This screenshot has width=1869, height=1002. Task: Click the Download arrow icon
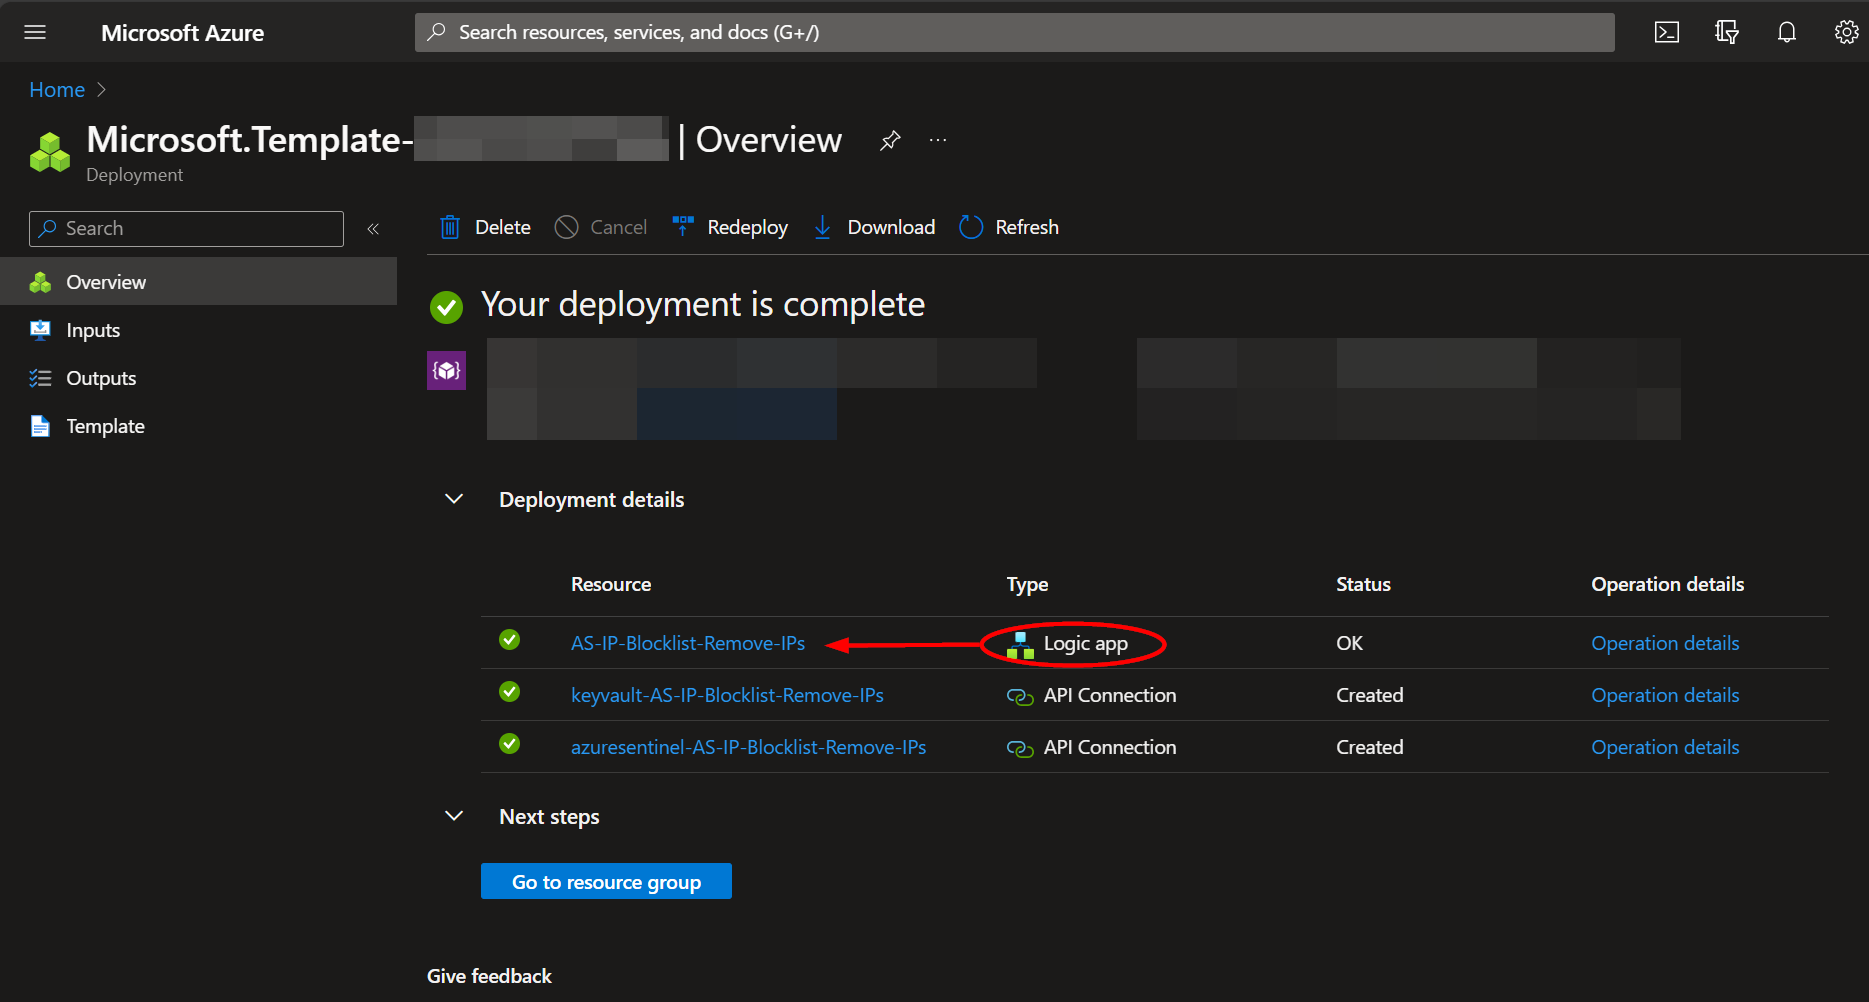[822, 227]
